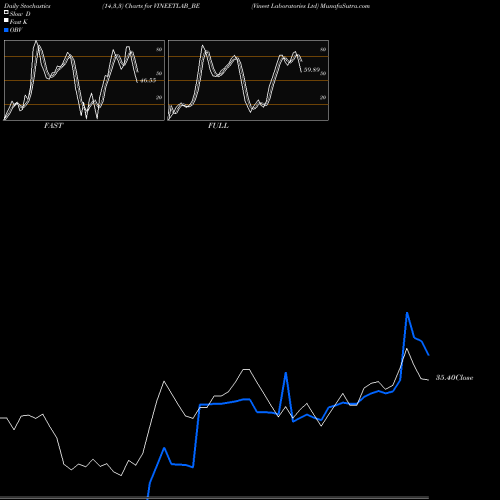Click the blue OBV line peak
The image size is (500, 500).
pos(407,313)
